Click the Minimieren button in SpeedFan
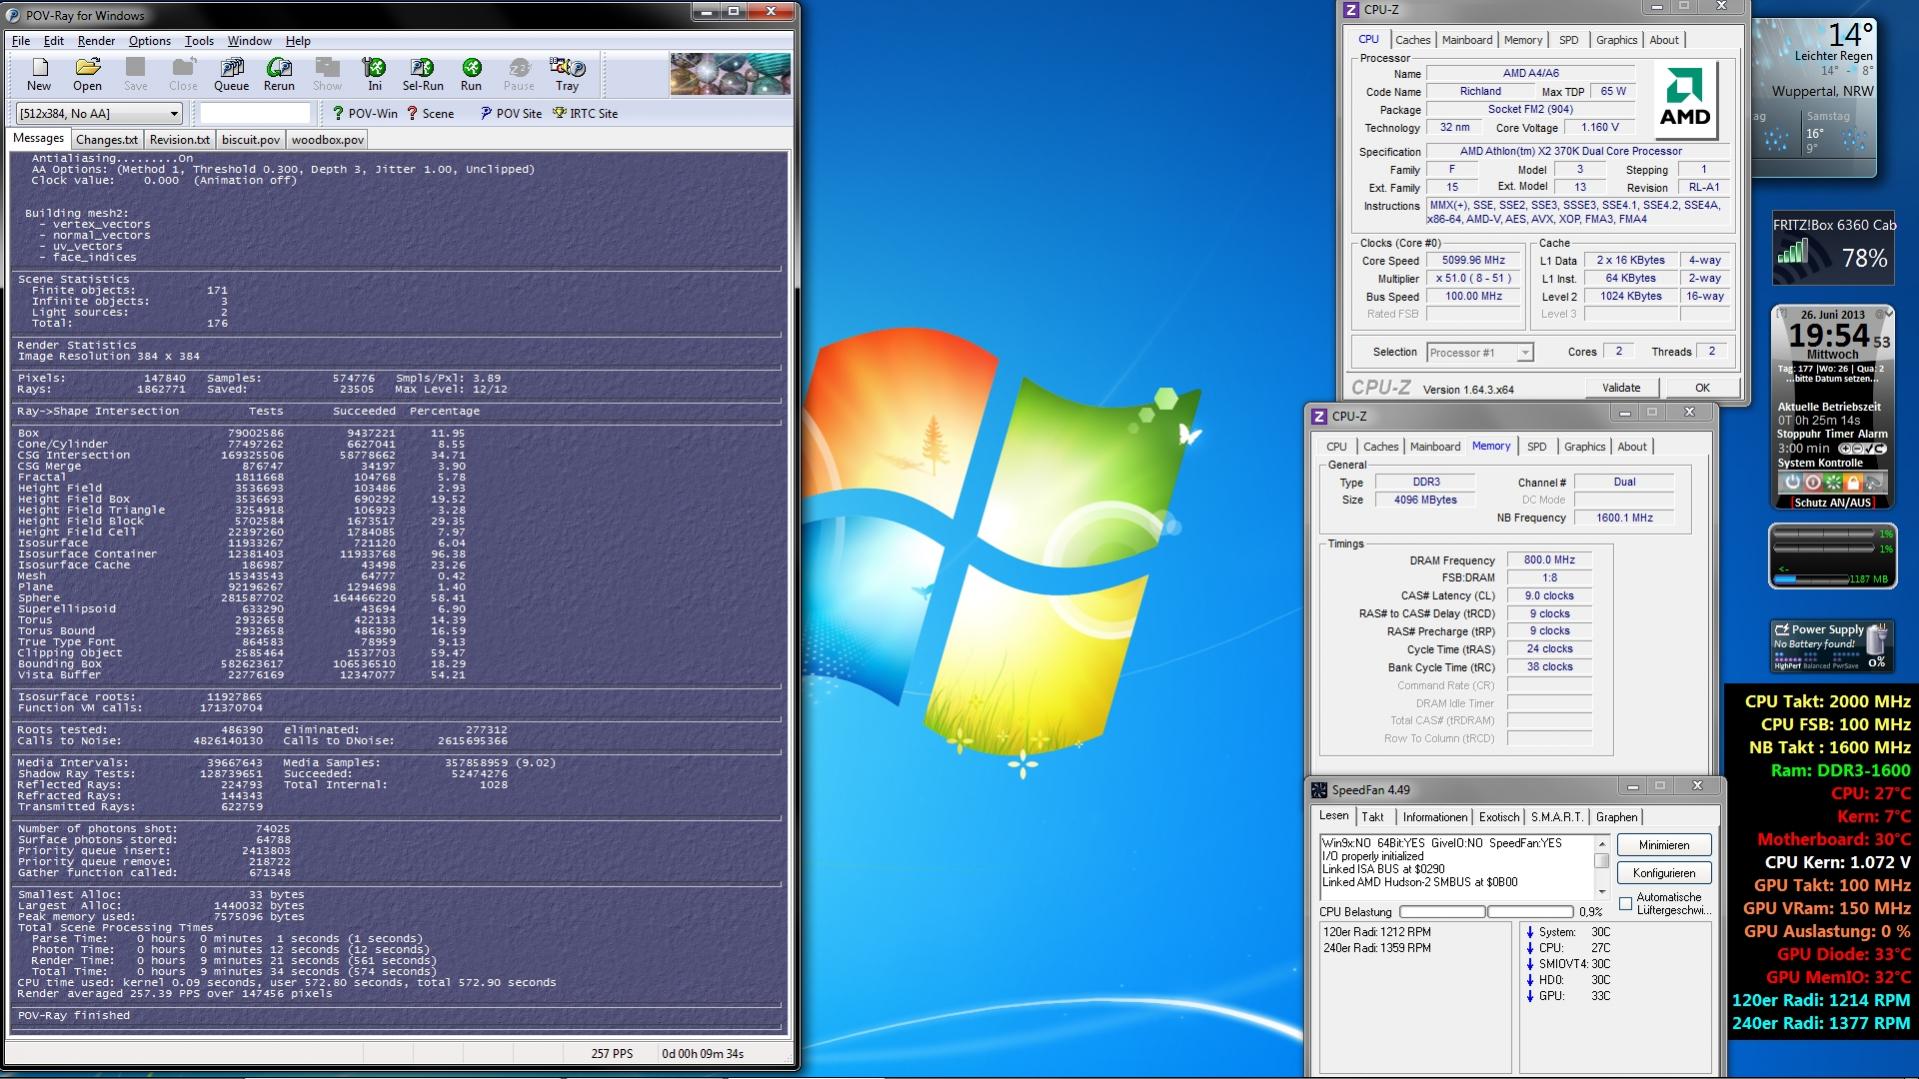Image resolution: width=1919 pixels, height=1079 pixels. pos(1664,845)
